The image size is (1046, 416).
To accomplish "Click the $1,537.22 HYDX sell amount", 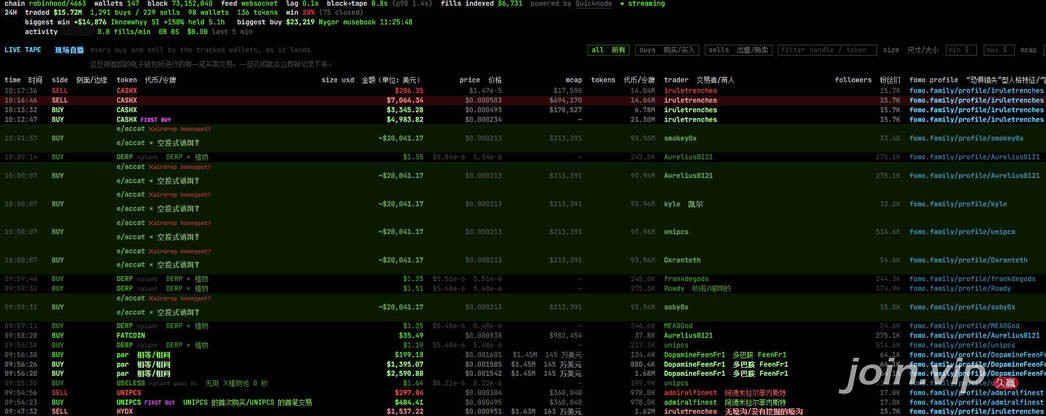I will (x=405, y=412).
